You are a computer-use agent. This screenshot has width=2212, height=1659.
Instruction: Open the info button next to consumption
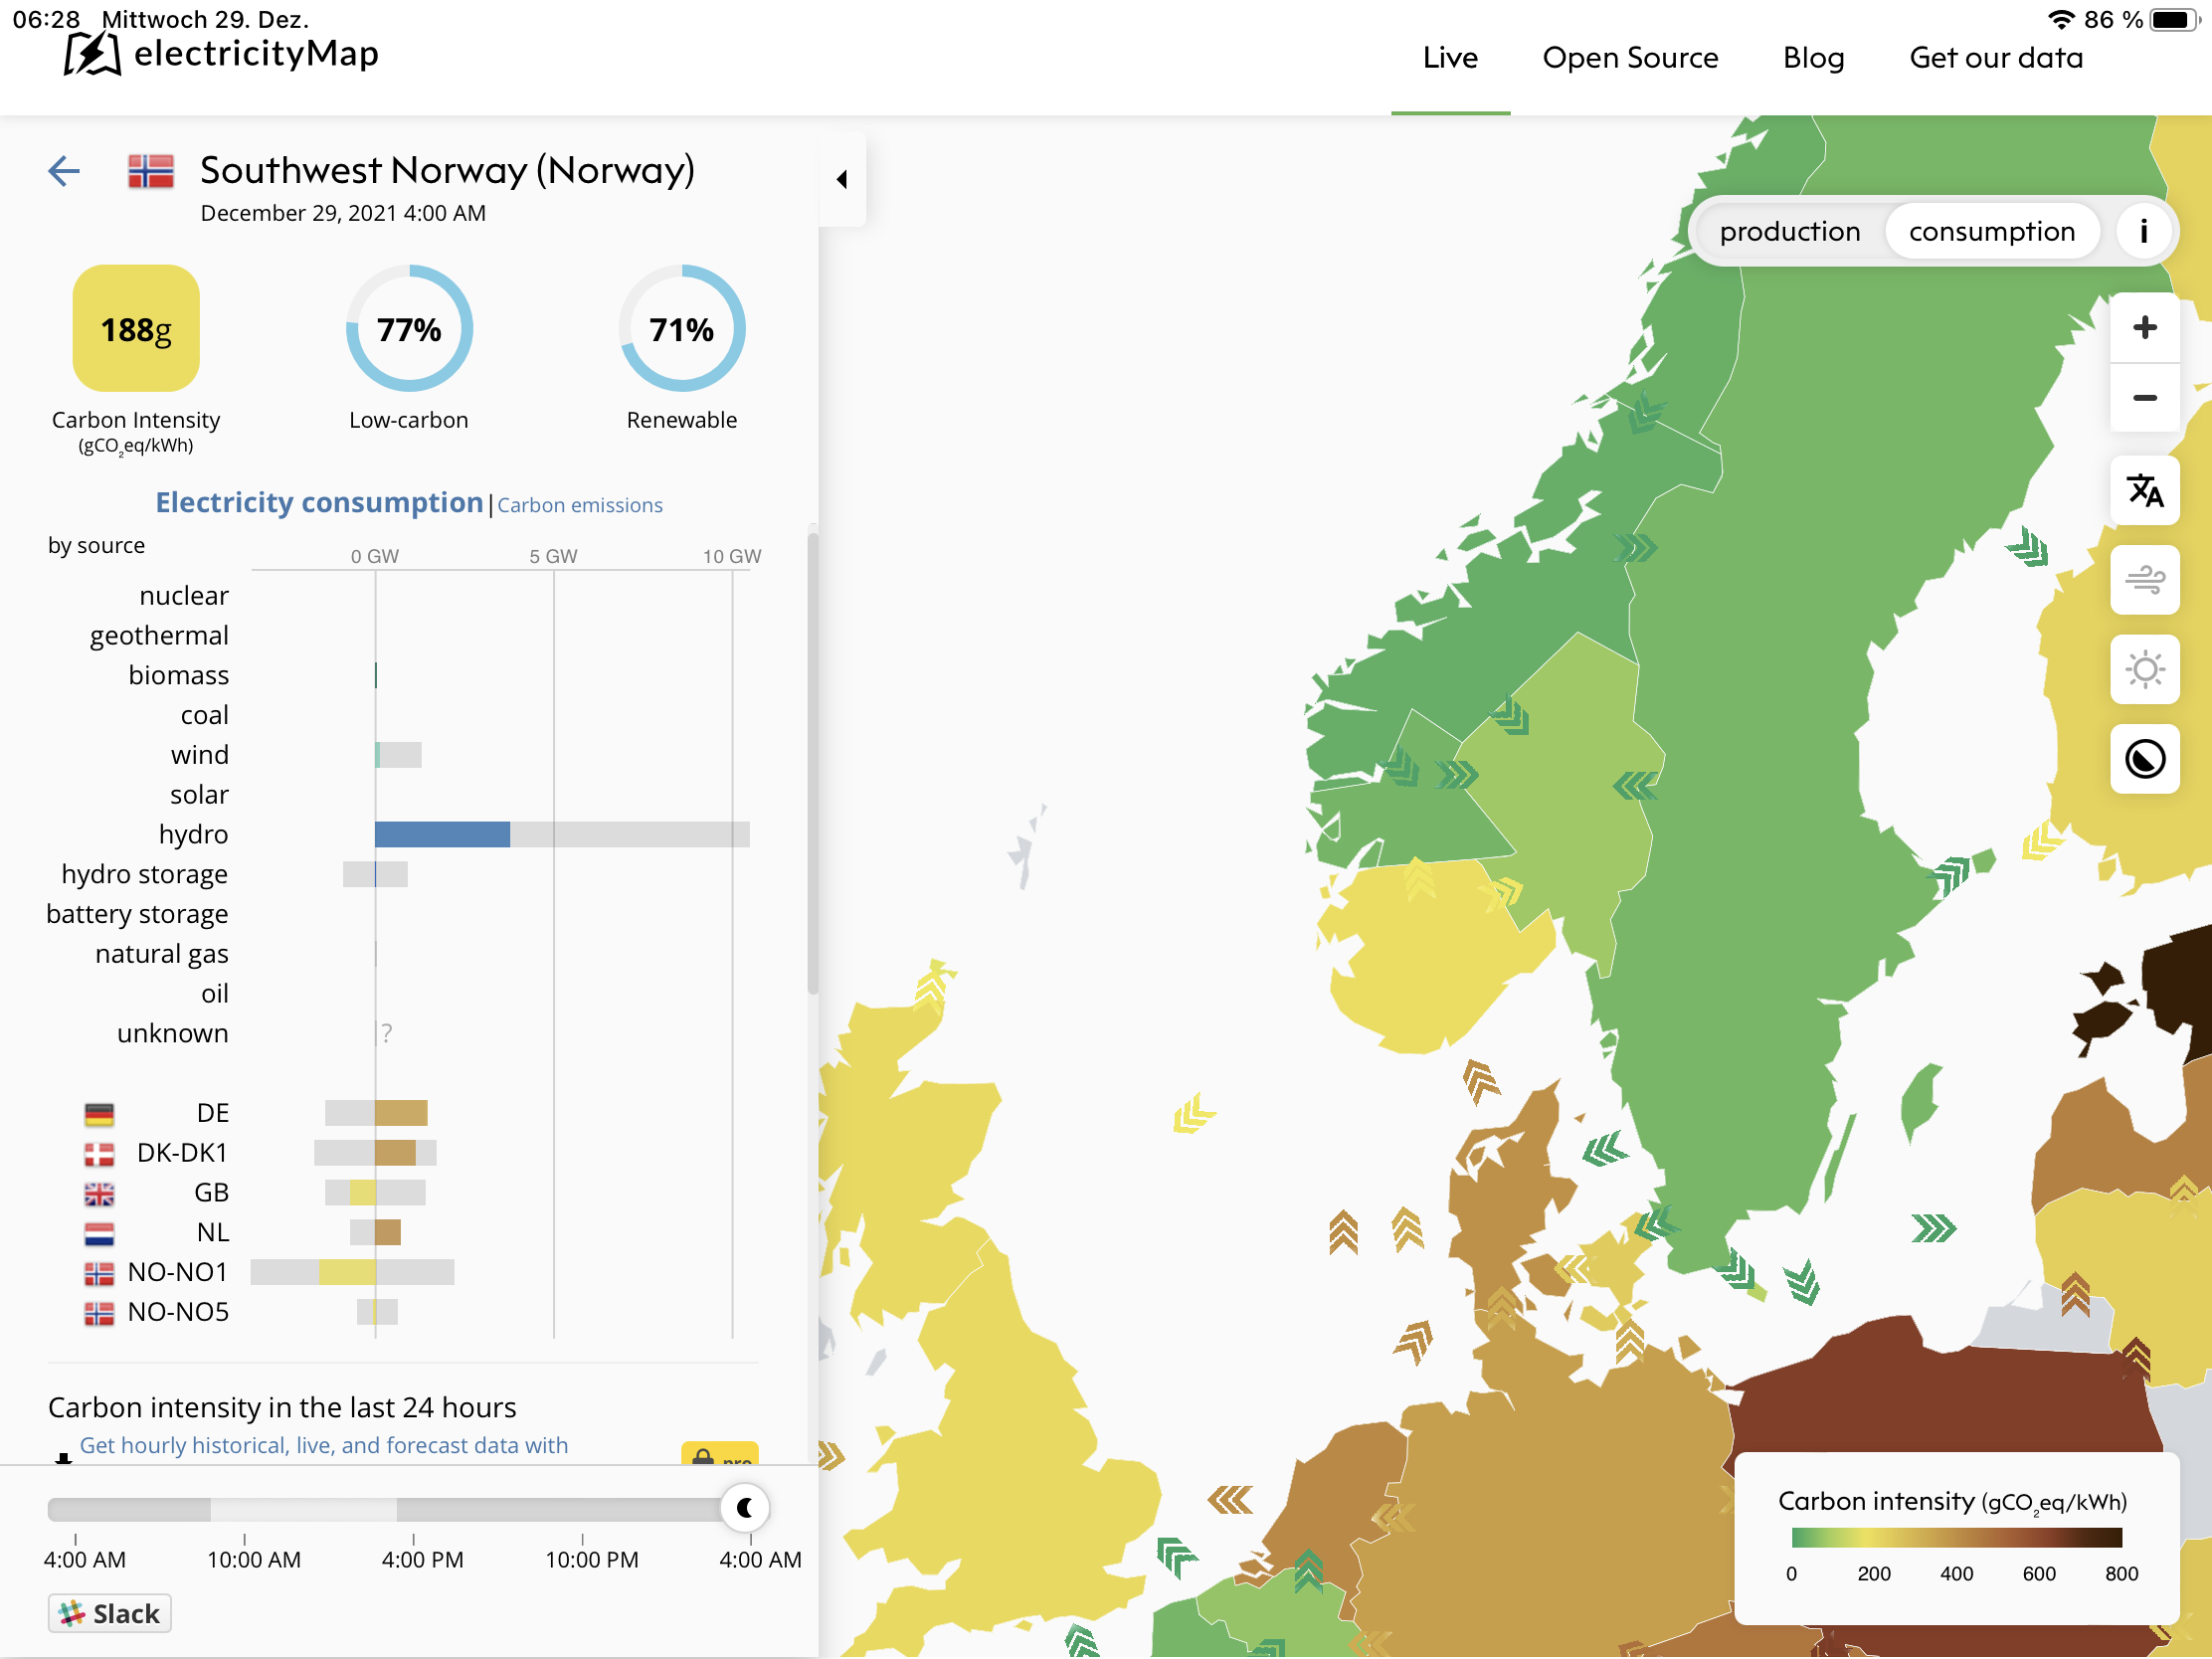tap(2143, 231)
